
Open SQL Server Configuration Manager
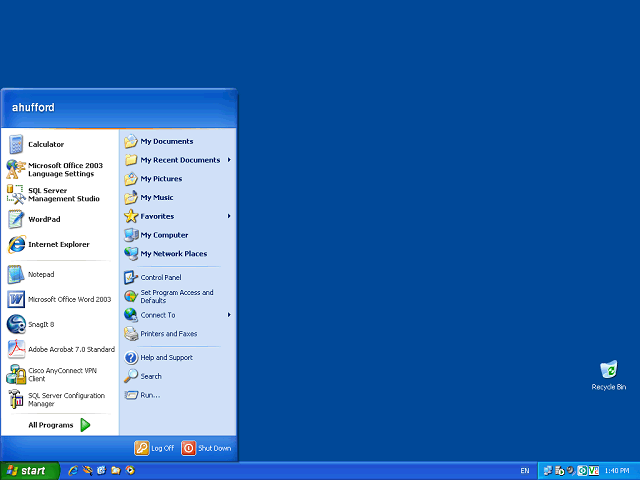click(60, 400)
